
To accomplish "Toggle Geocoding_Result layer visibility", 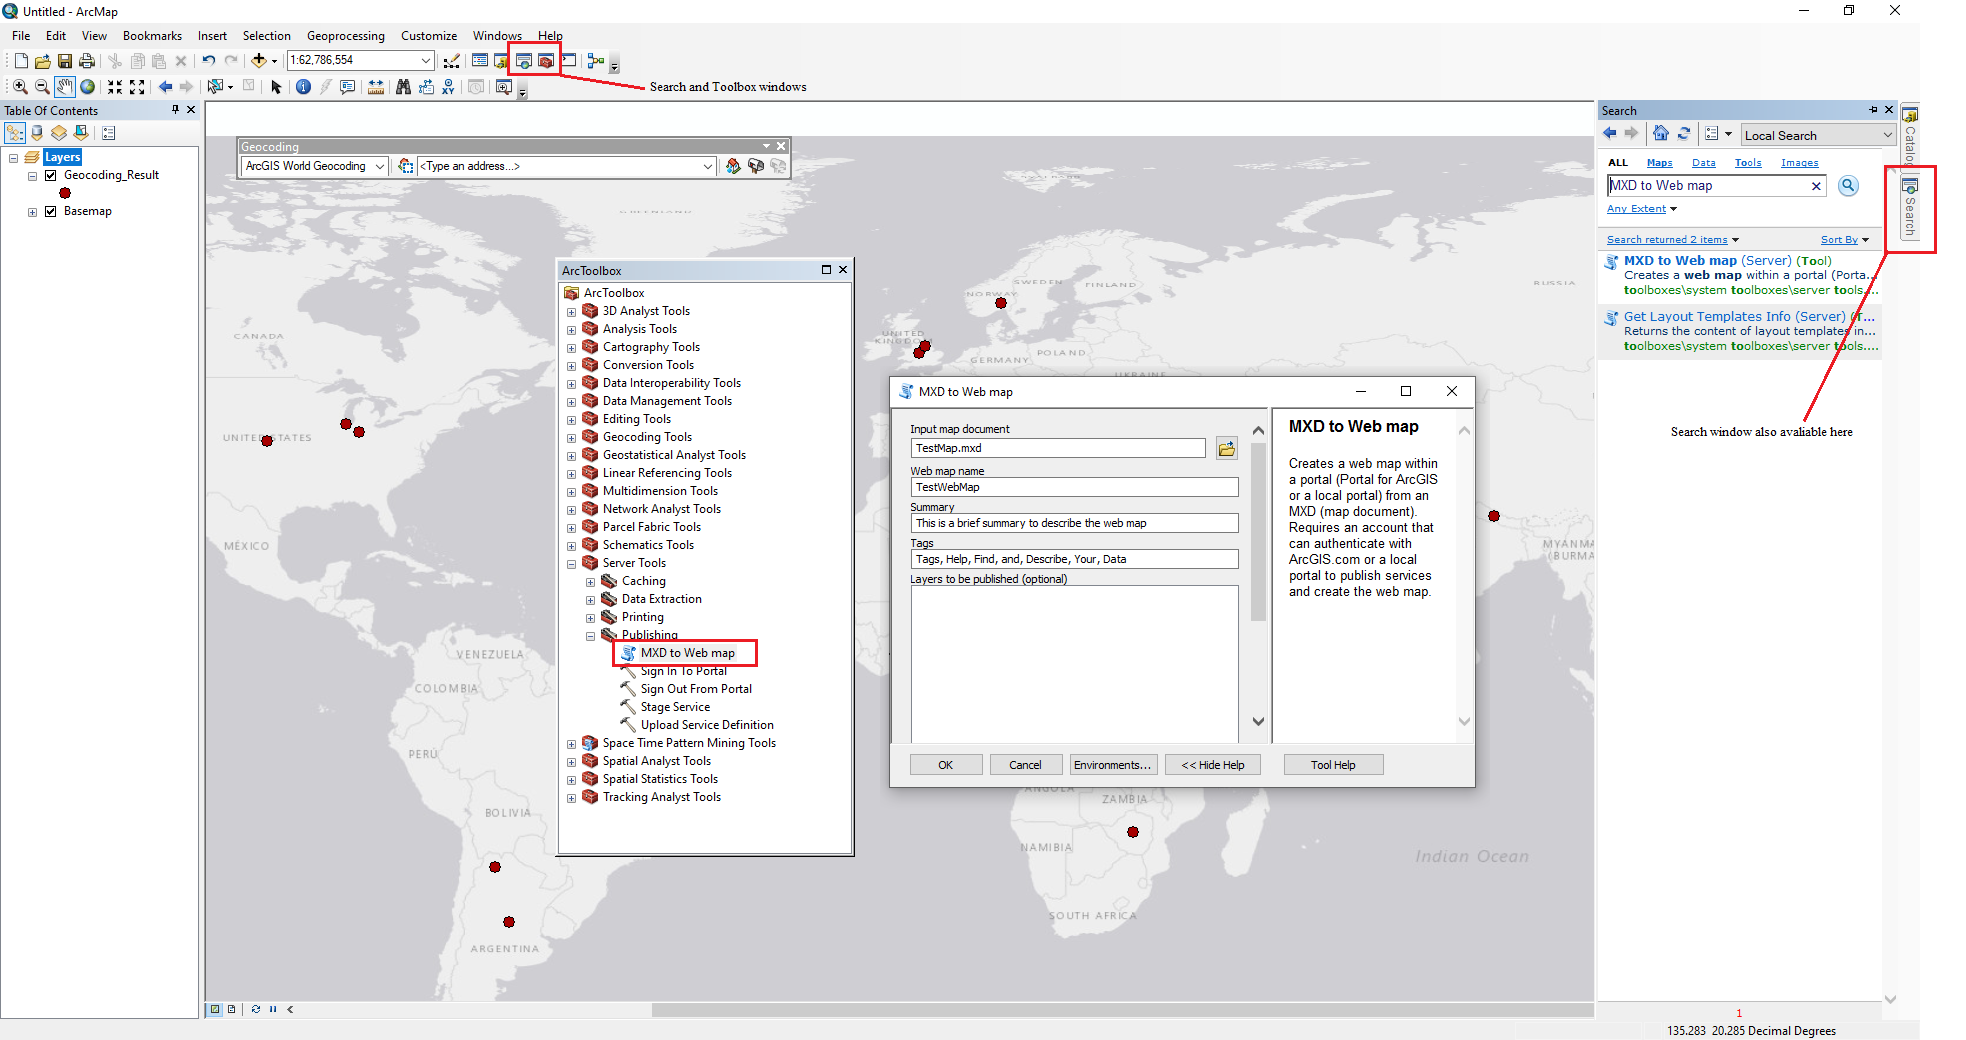I will tap(50, 175).
